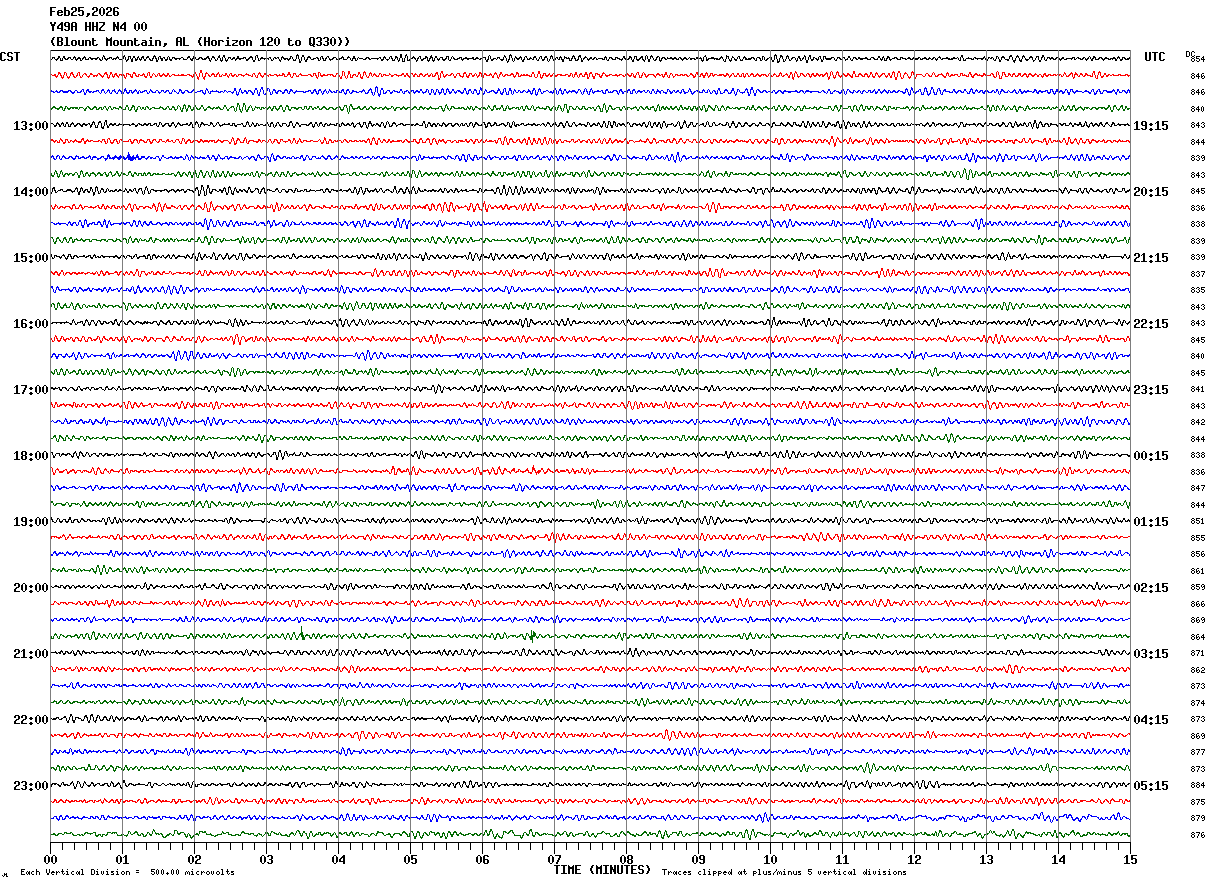The width and height of the screenshot is (1210, 886).
Task: Click the DC offset value 847
Action: (x=1197, y=488)
